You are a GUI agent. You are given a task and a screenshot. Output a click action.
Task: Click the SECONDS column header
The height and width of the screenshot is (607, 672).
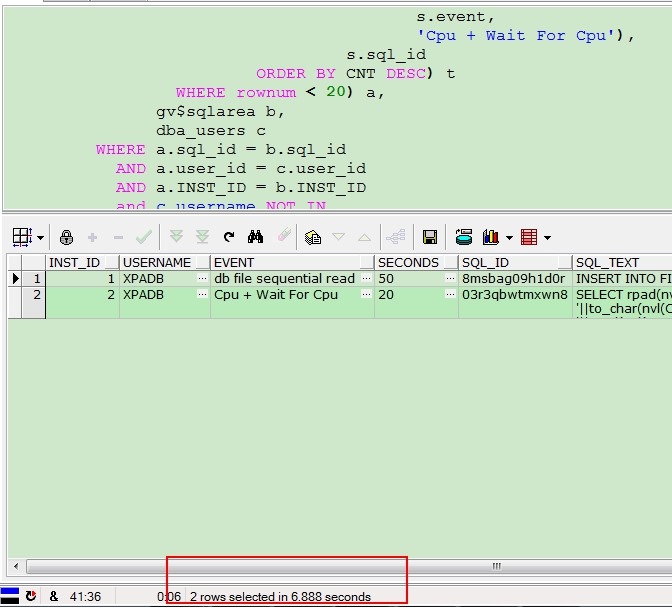(416, 262)
